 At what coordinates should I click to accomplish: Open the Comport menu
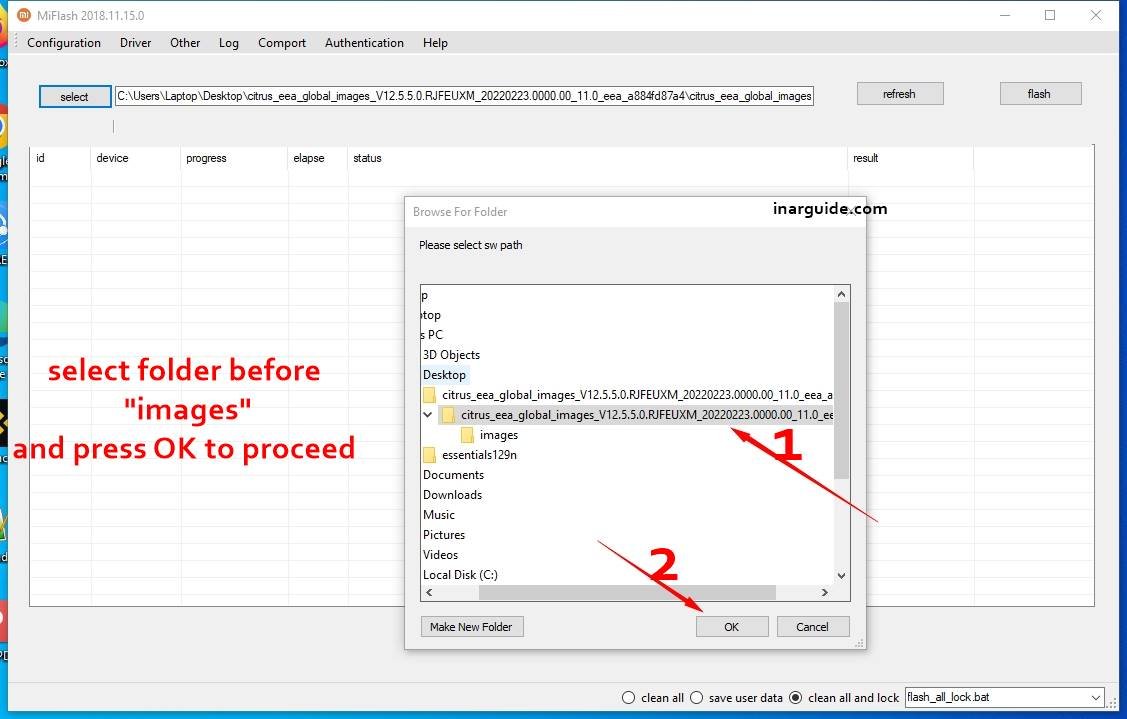pos(282,43)
